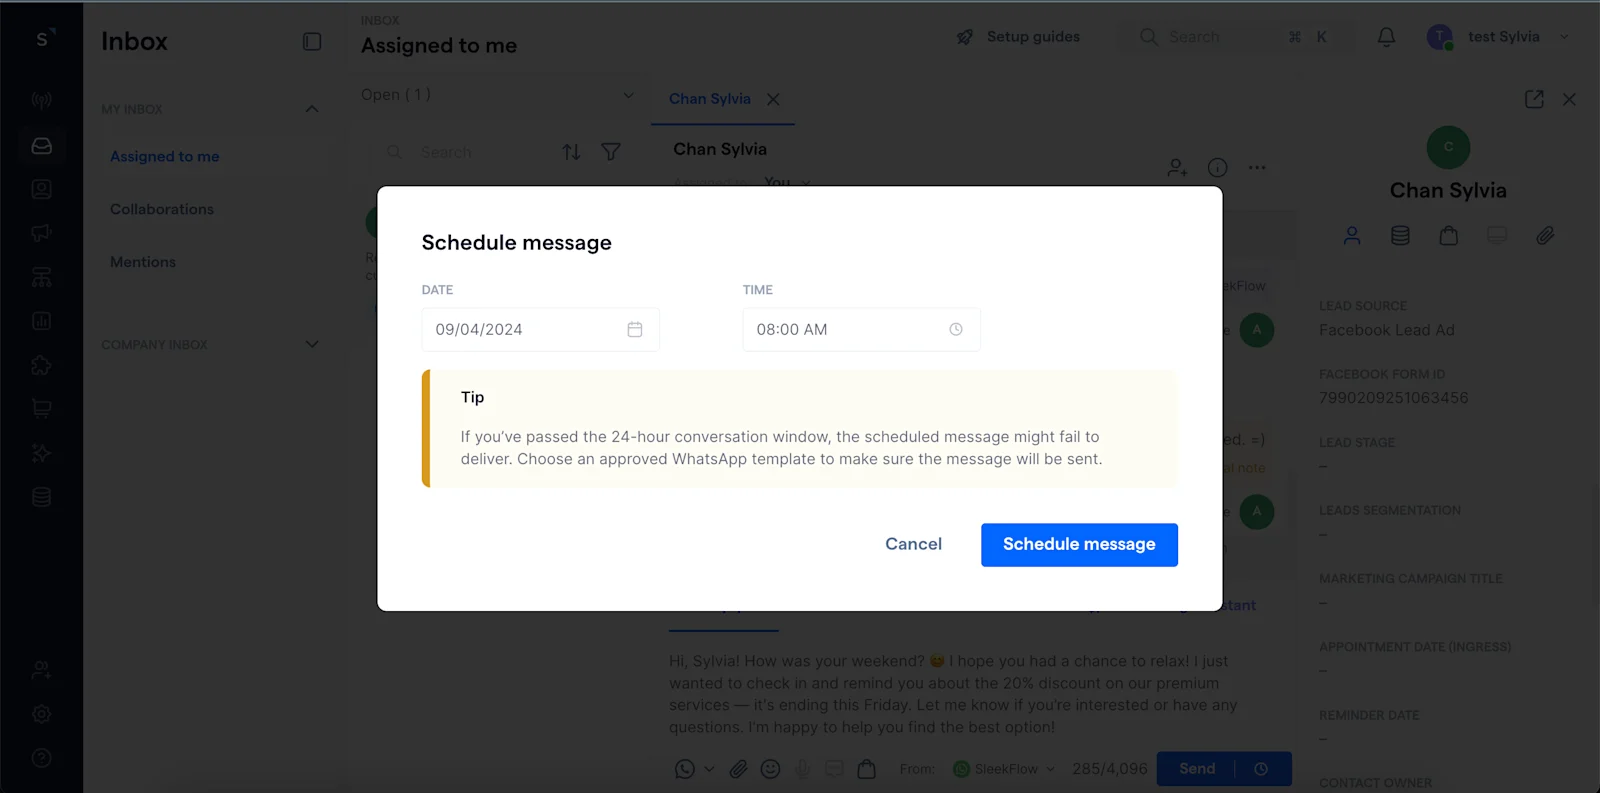
Task: Click the schedule send clock beside Send
Action: click(1262, 769)
